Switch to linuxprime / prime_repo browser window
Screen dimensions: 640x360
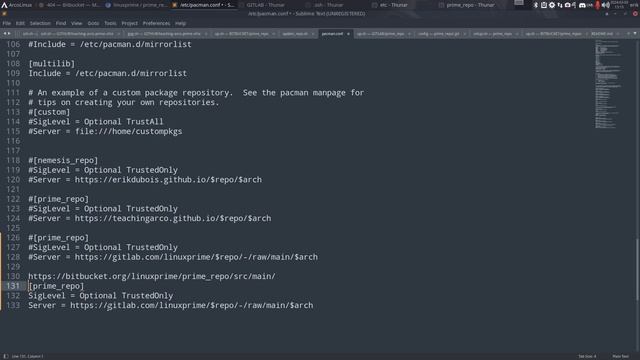click(136, 5)
